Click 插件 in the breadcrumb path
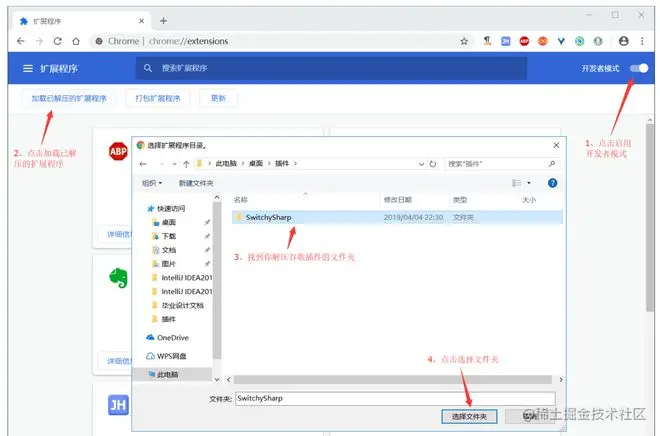The image size is (660, 436). coord(282,164)
